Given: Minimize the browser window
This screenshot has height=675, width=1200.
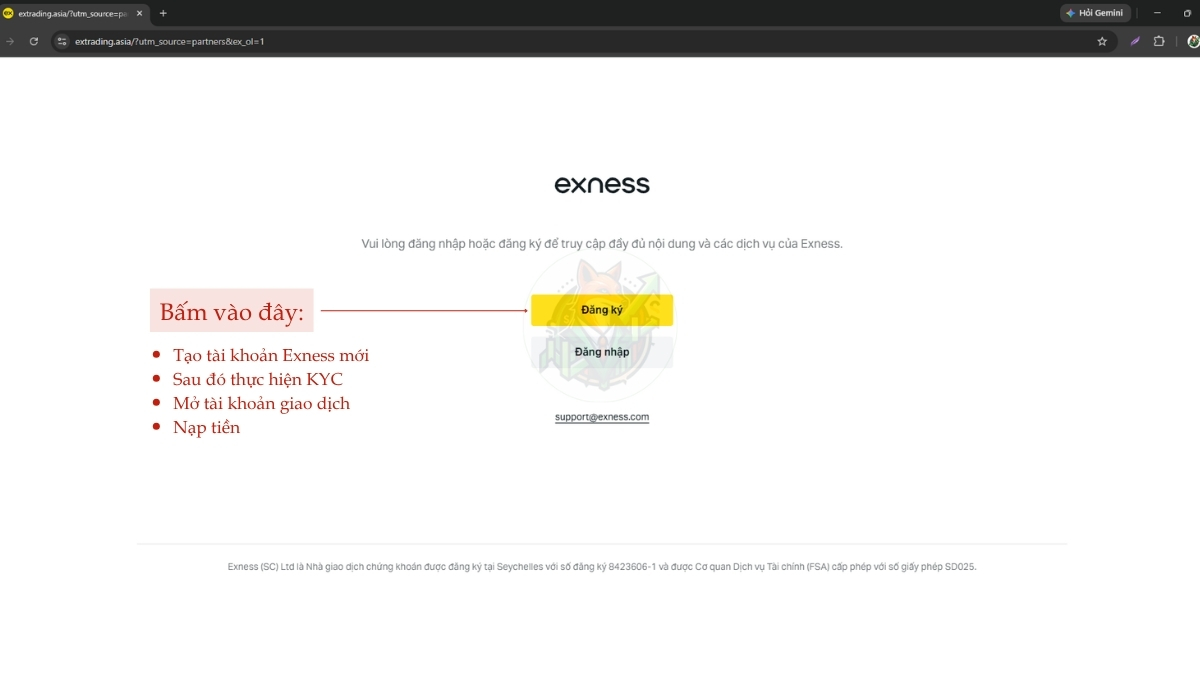Looking at the screenshot, I should pyautogui.click(x=1157, y=13).
